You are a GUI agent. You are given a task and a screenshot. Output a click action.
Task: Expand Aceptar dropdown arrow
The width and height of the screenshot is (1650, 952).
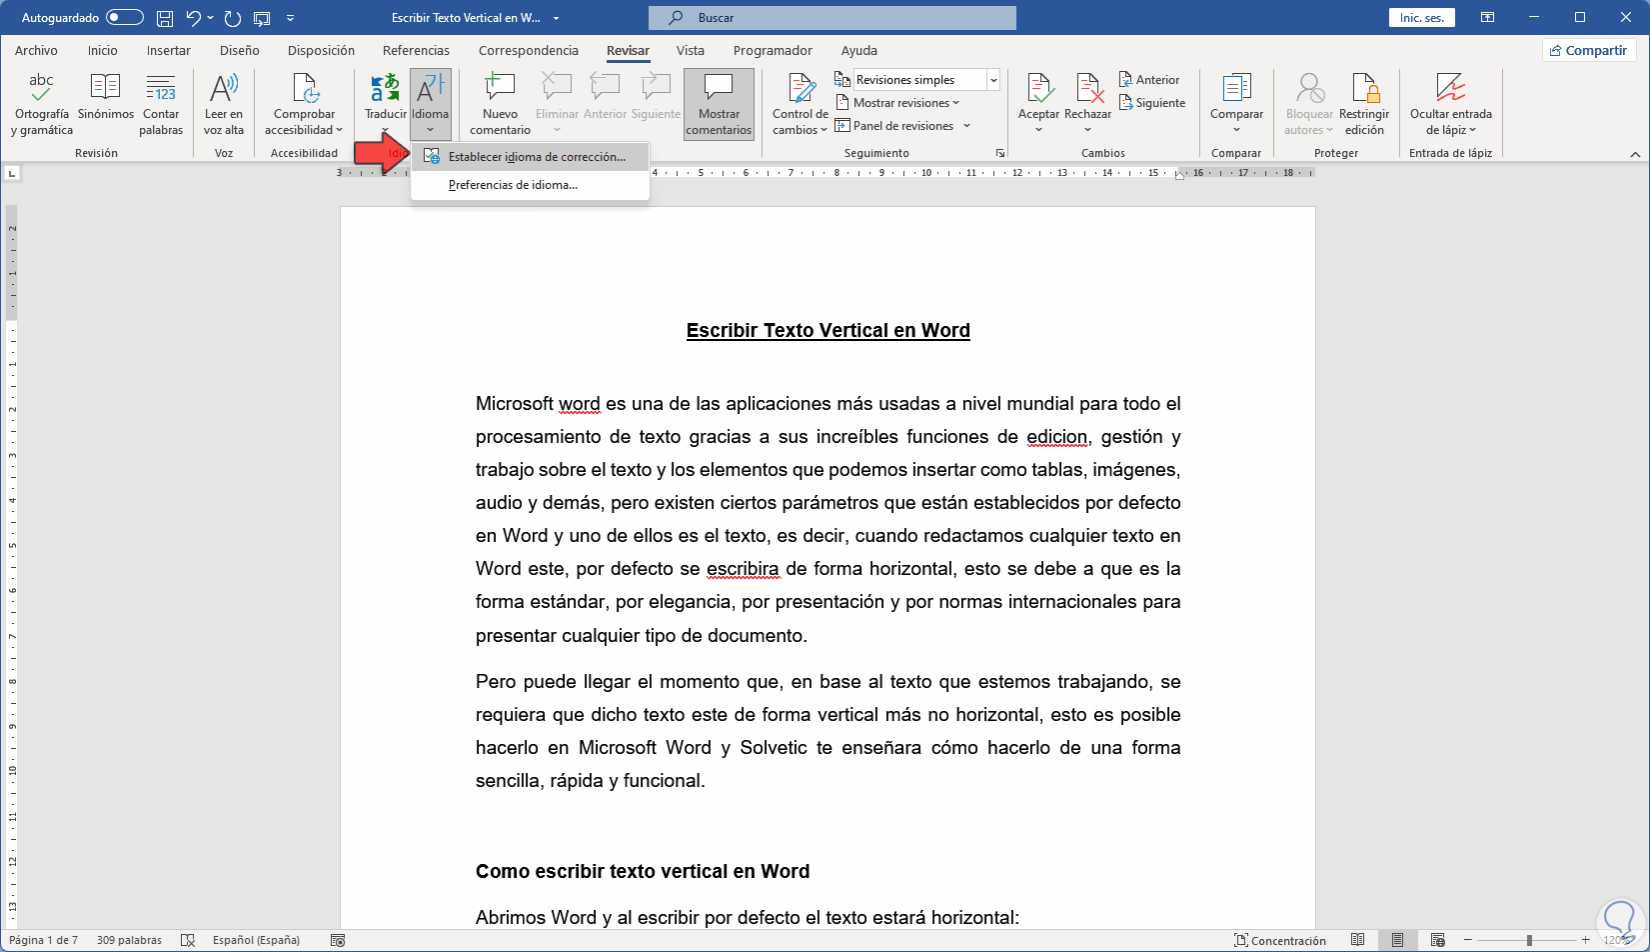(1039, 130)
